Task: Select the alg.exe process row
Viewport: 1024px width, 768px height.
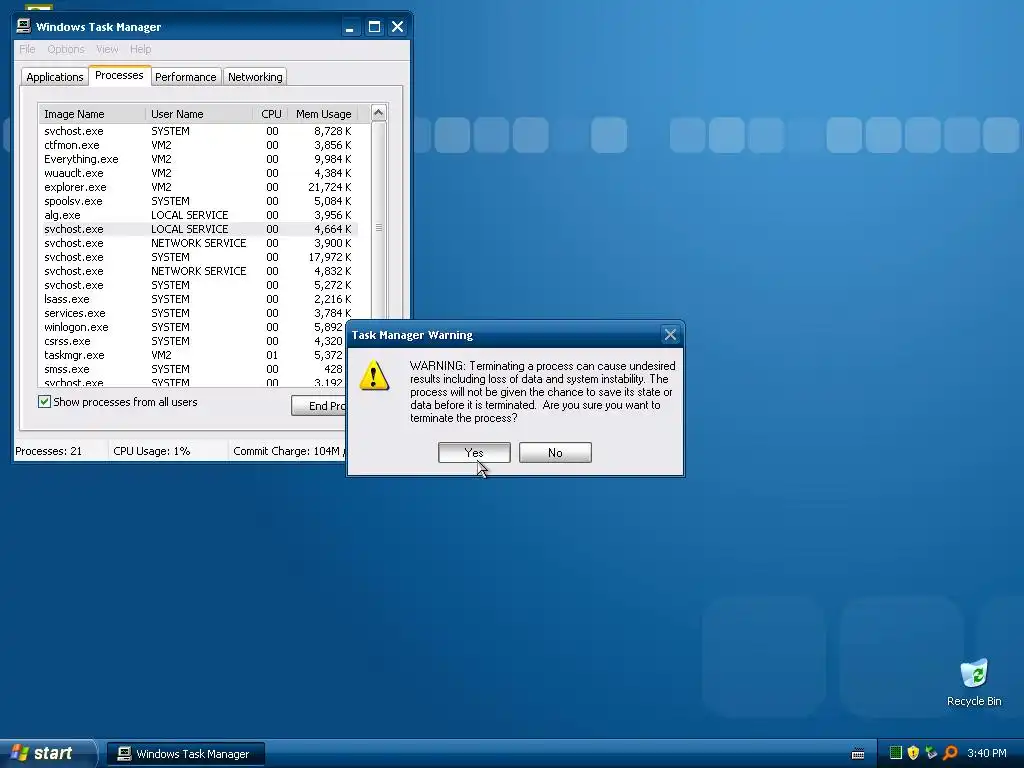Action: pyautogui.click(x=198, y=215)
